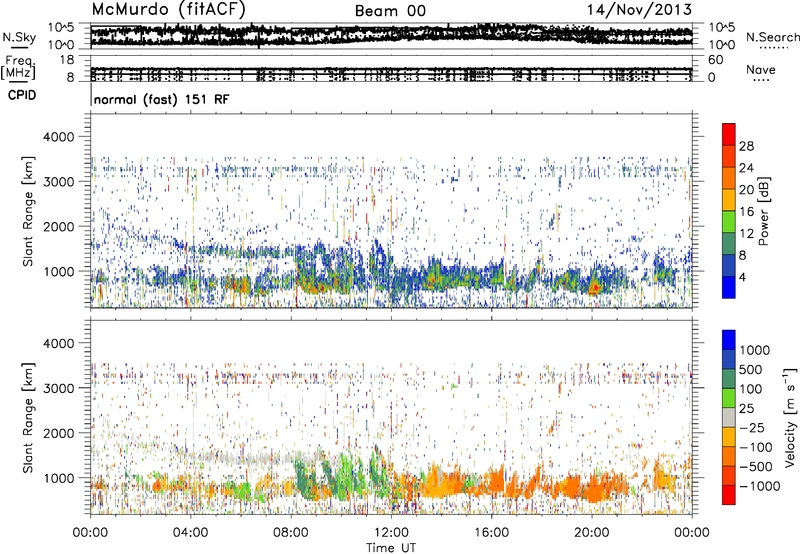
Task: Pick the bright blue top segment of Velocity color bar
Action: (x=729, y=340)
